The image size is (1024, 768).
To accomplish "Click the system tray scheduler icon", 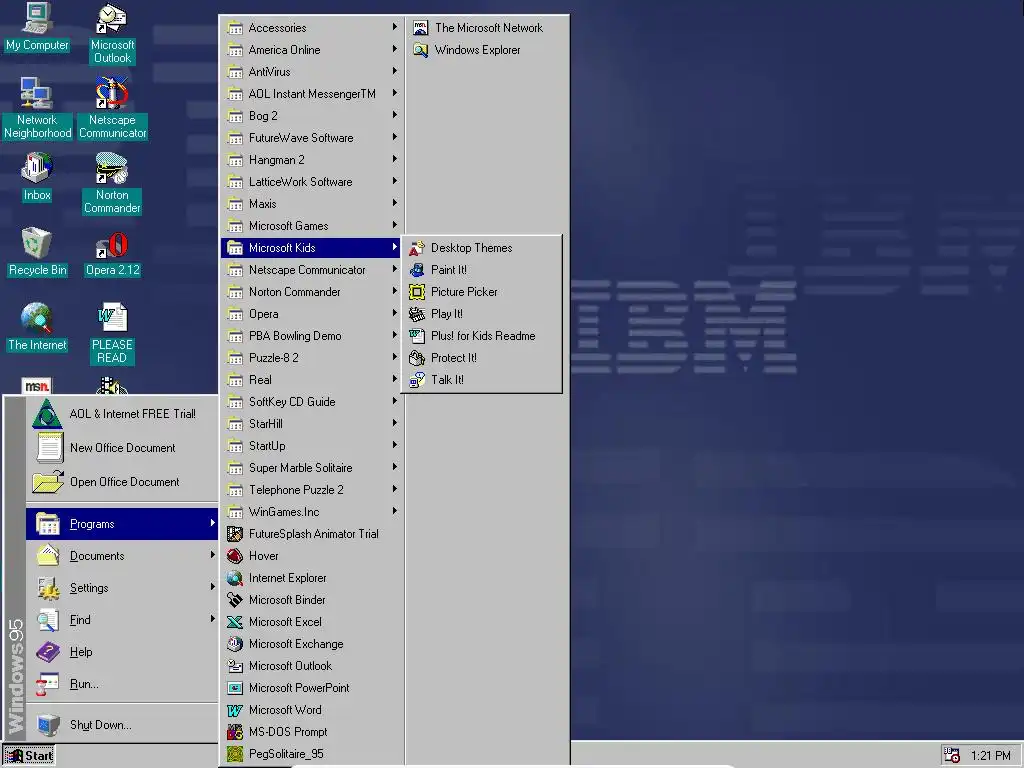I will tap(952, 755).
